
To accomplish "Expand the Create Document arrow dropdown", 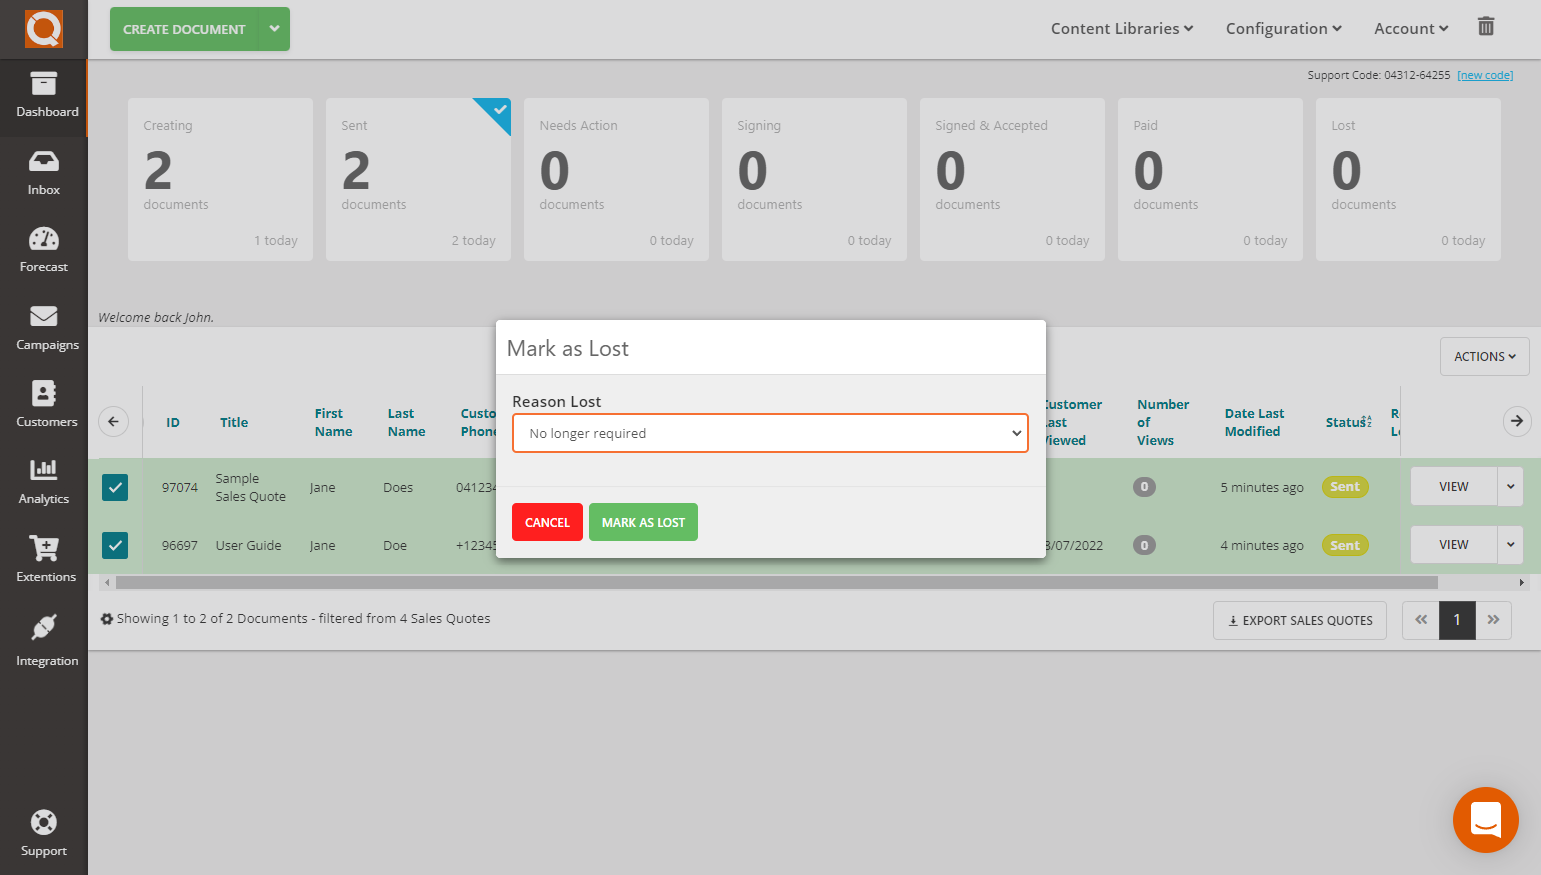I will click(274, 29).
